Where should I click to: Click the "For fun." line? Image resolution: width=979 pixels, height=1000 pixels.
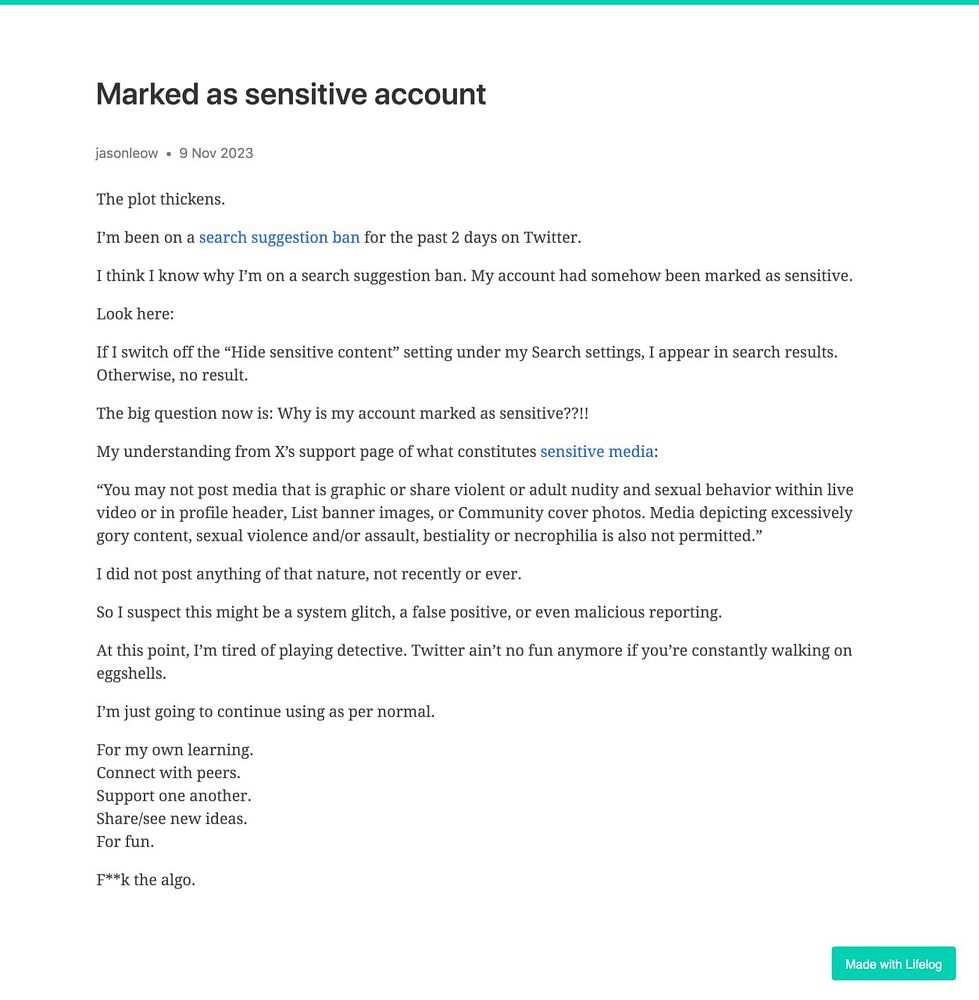[125, 842]
